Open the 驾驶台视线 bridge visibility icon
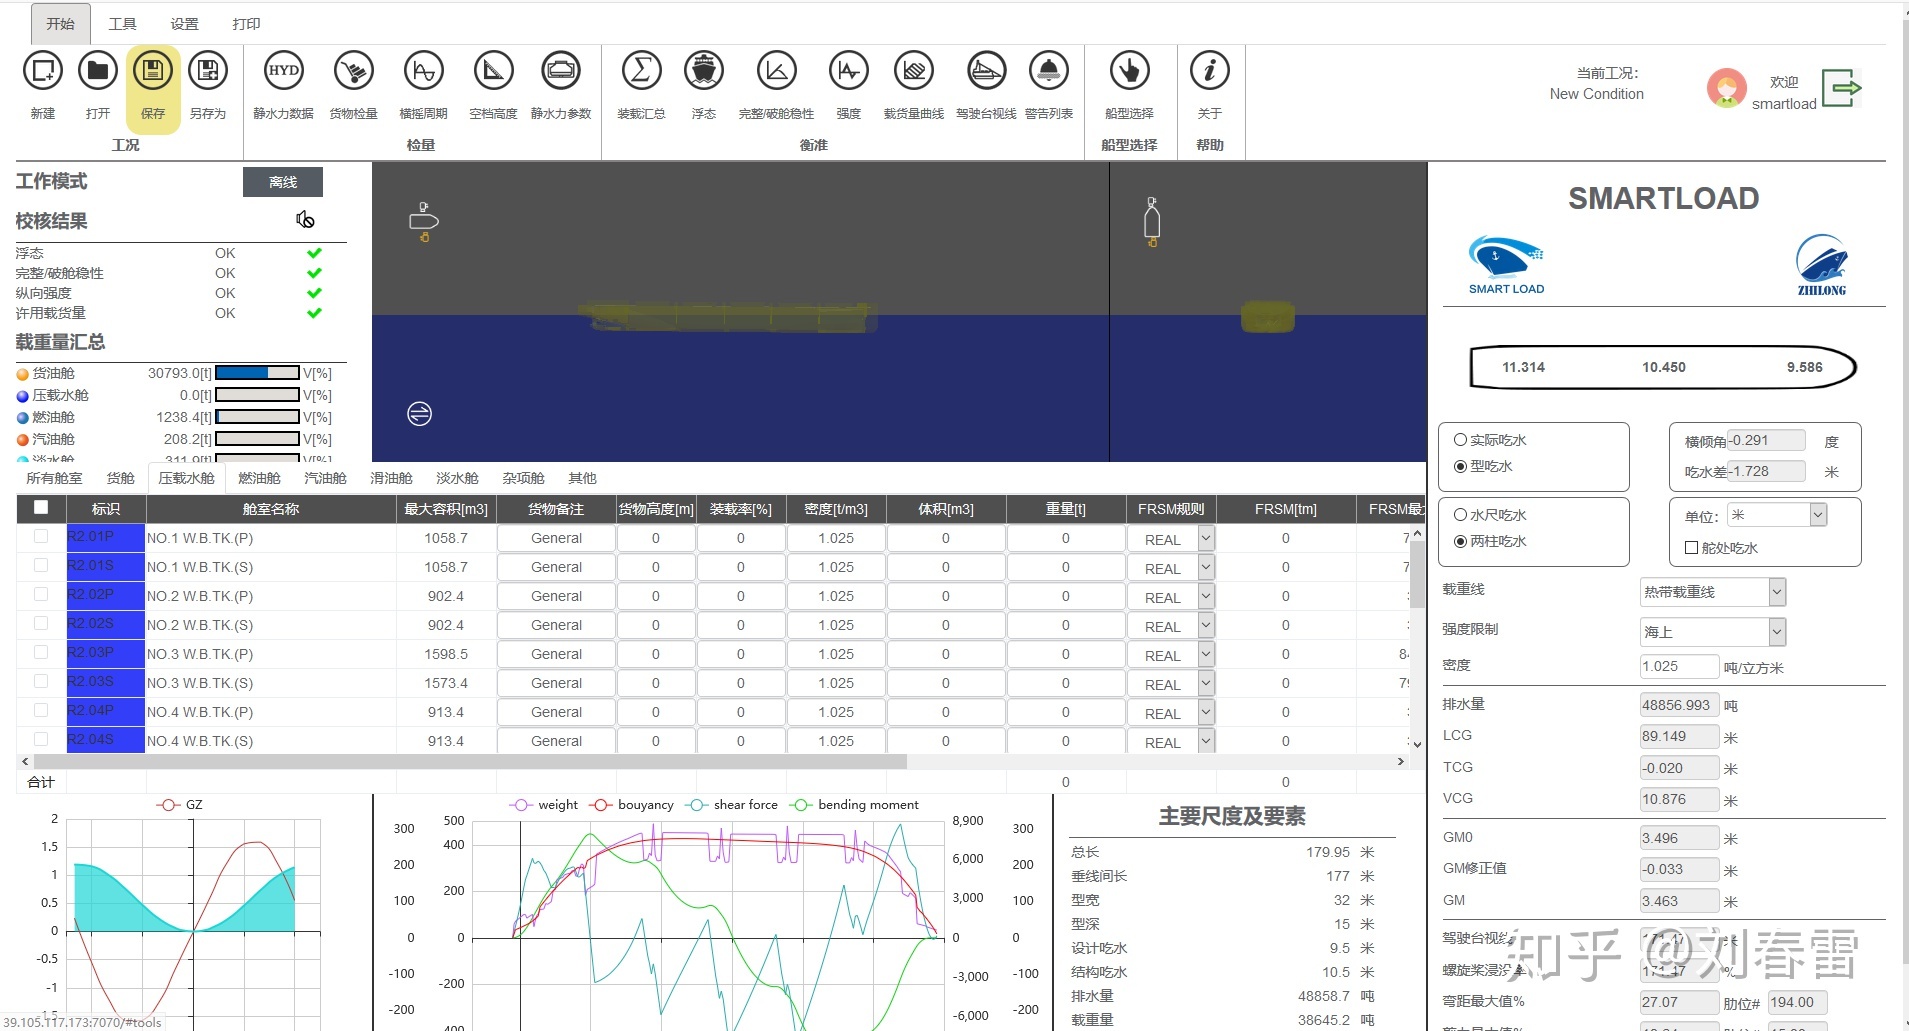Viewport: 1909px width, 1031px height. [986, 71]
